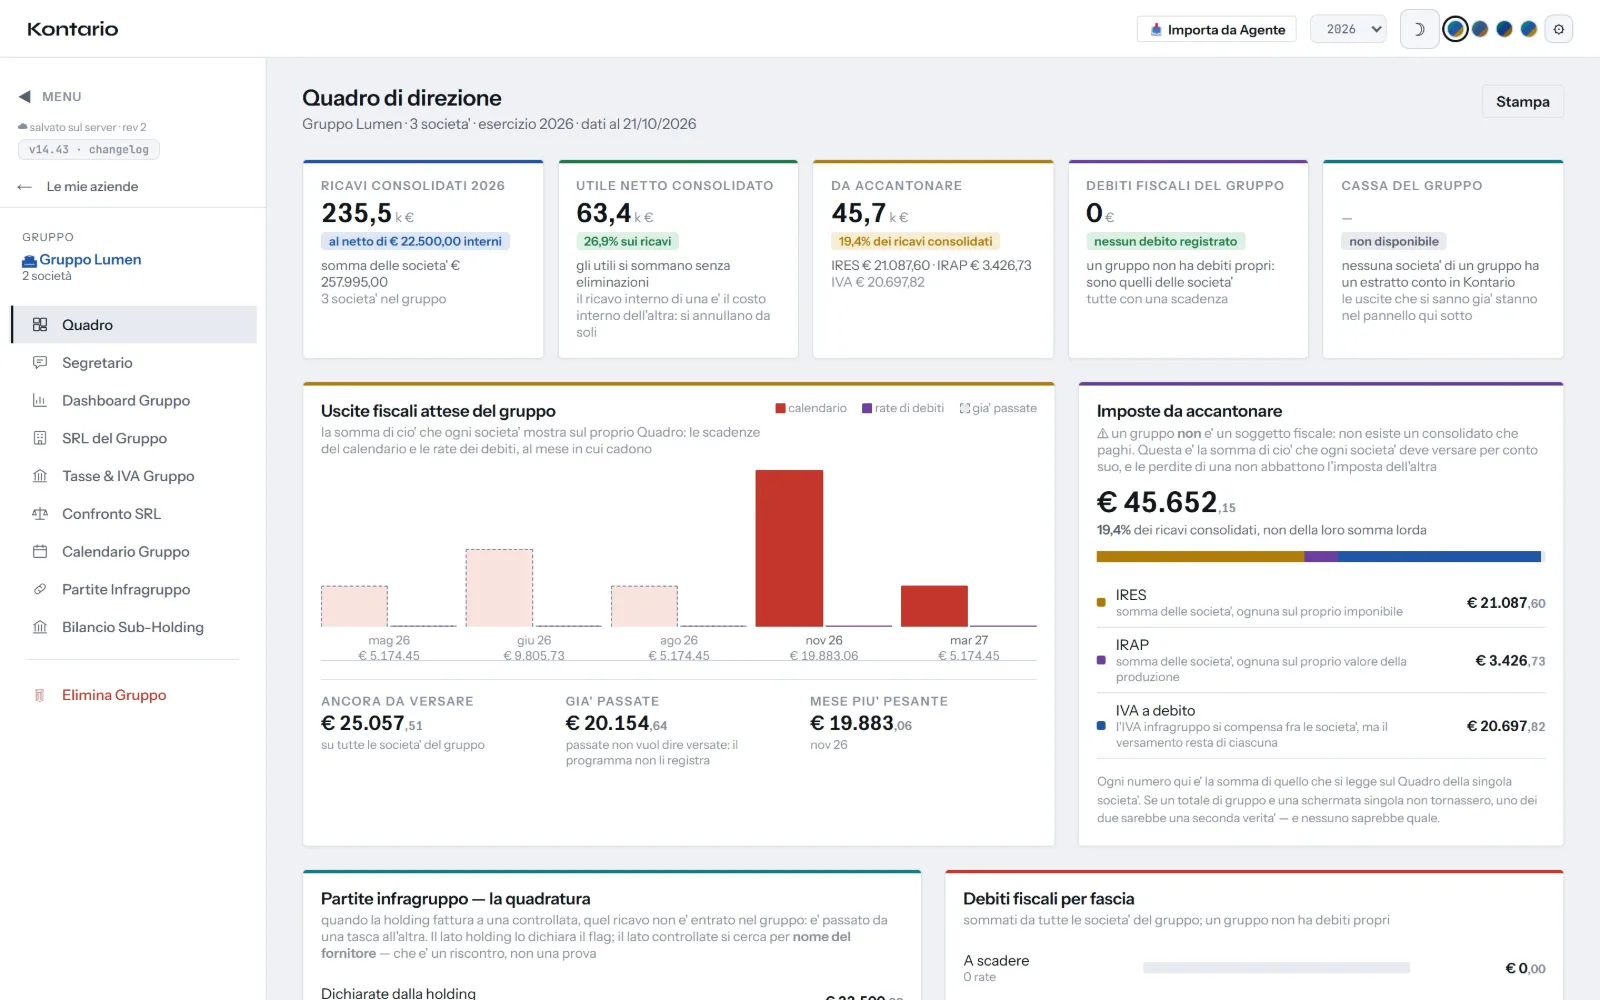Click the dashed giu 26 bar
Viewport: 1600px width, 1000px height.
click(x=499, y=588)
